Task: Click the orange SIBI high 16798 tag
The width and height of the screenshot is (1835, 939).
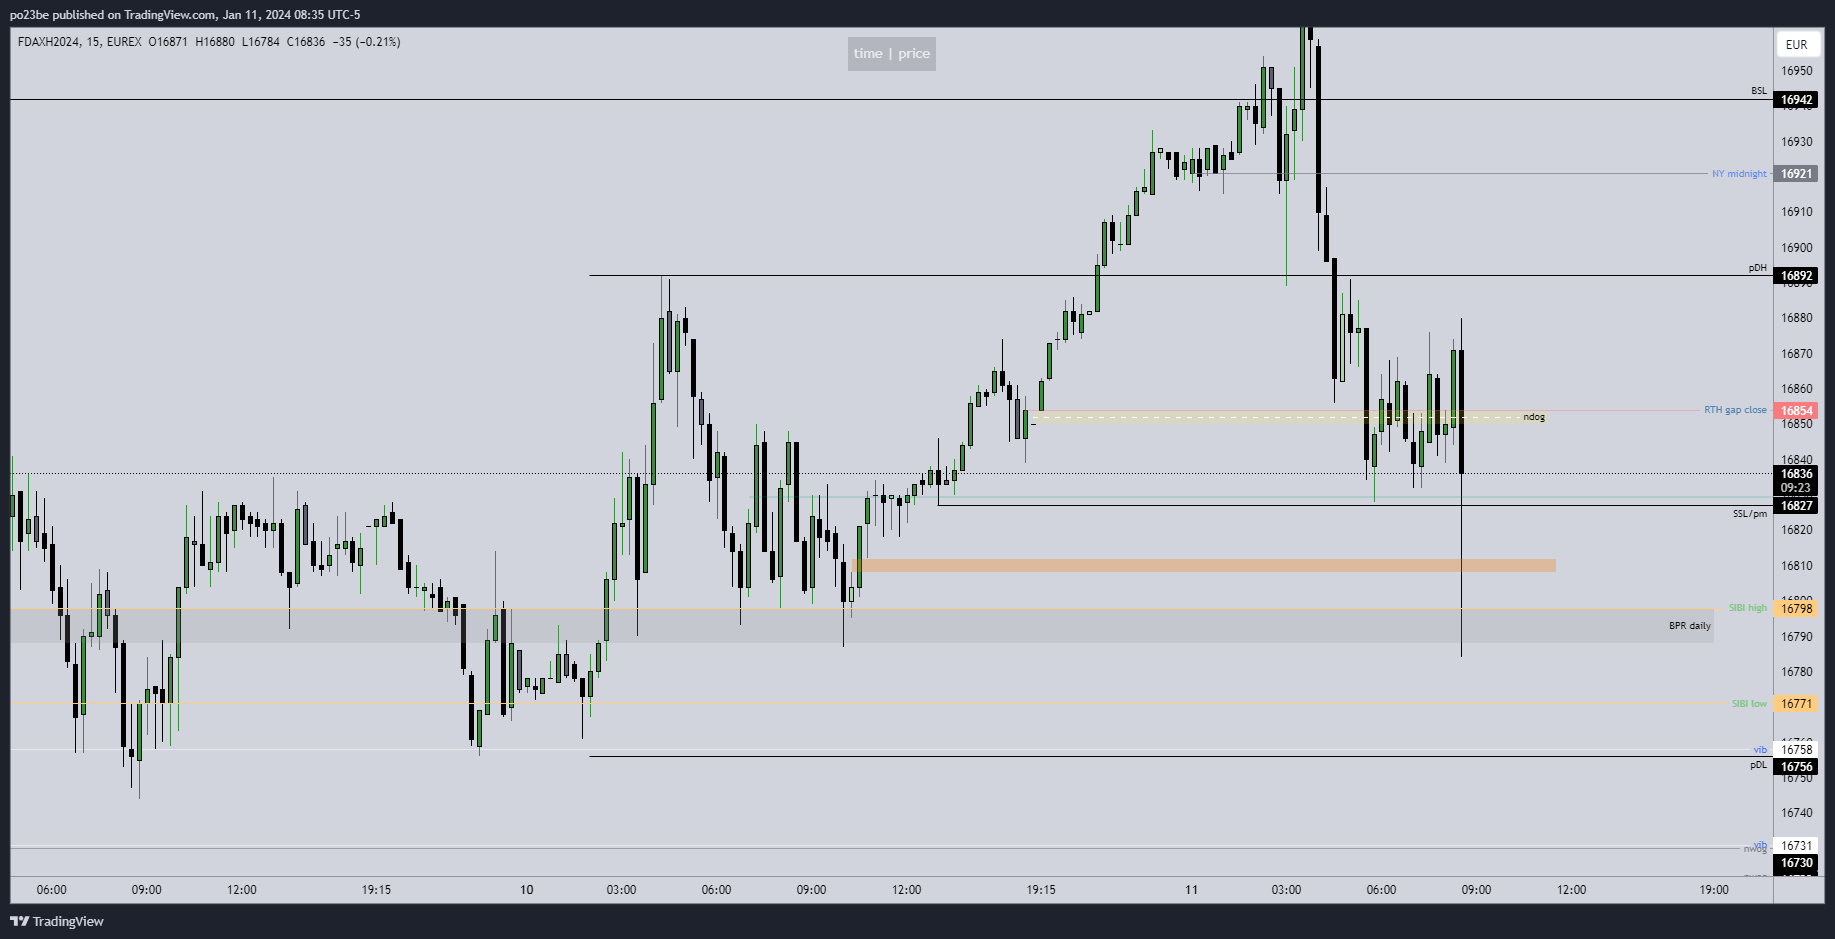Action: tap(1796, 609)
